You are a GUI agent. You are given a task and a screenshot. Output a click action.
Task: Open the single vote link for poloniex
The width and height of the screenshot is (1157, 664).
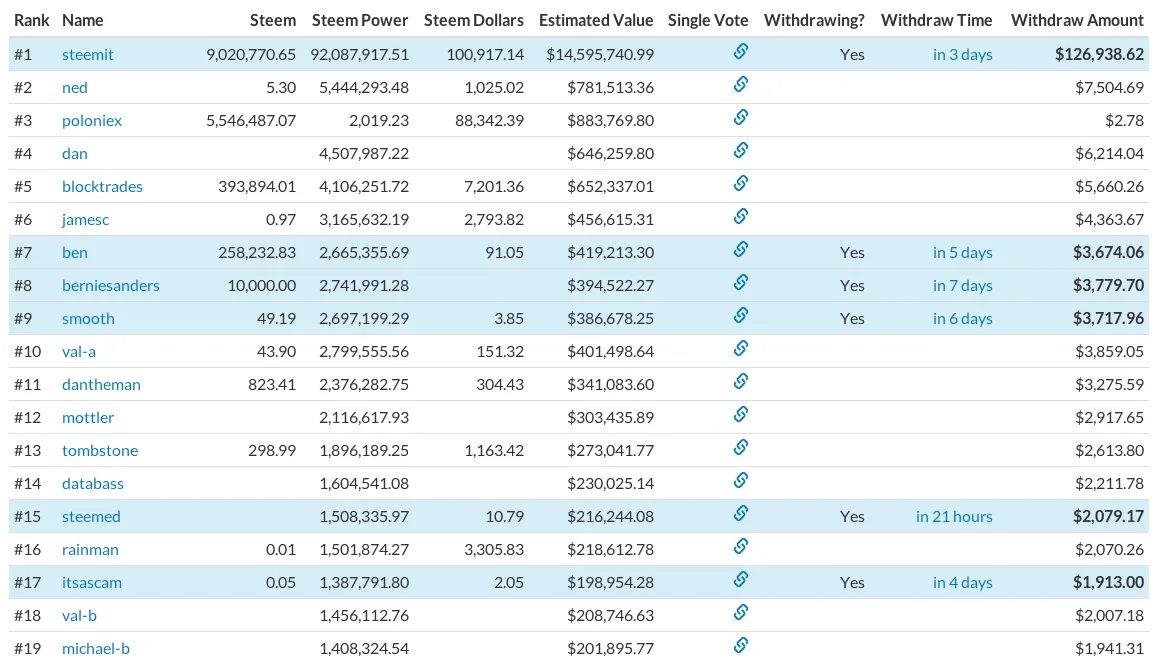tap(741, 117)
